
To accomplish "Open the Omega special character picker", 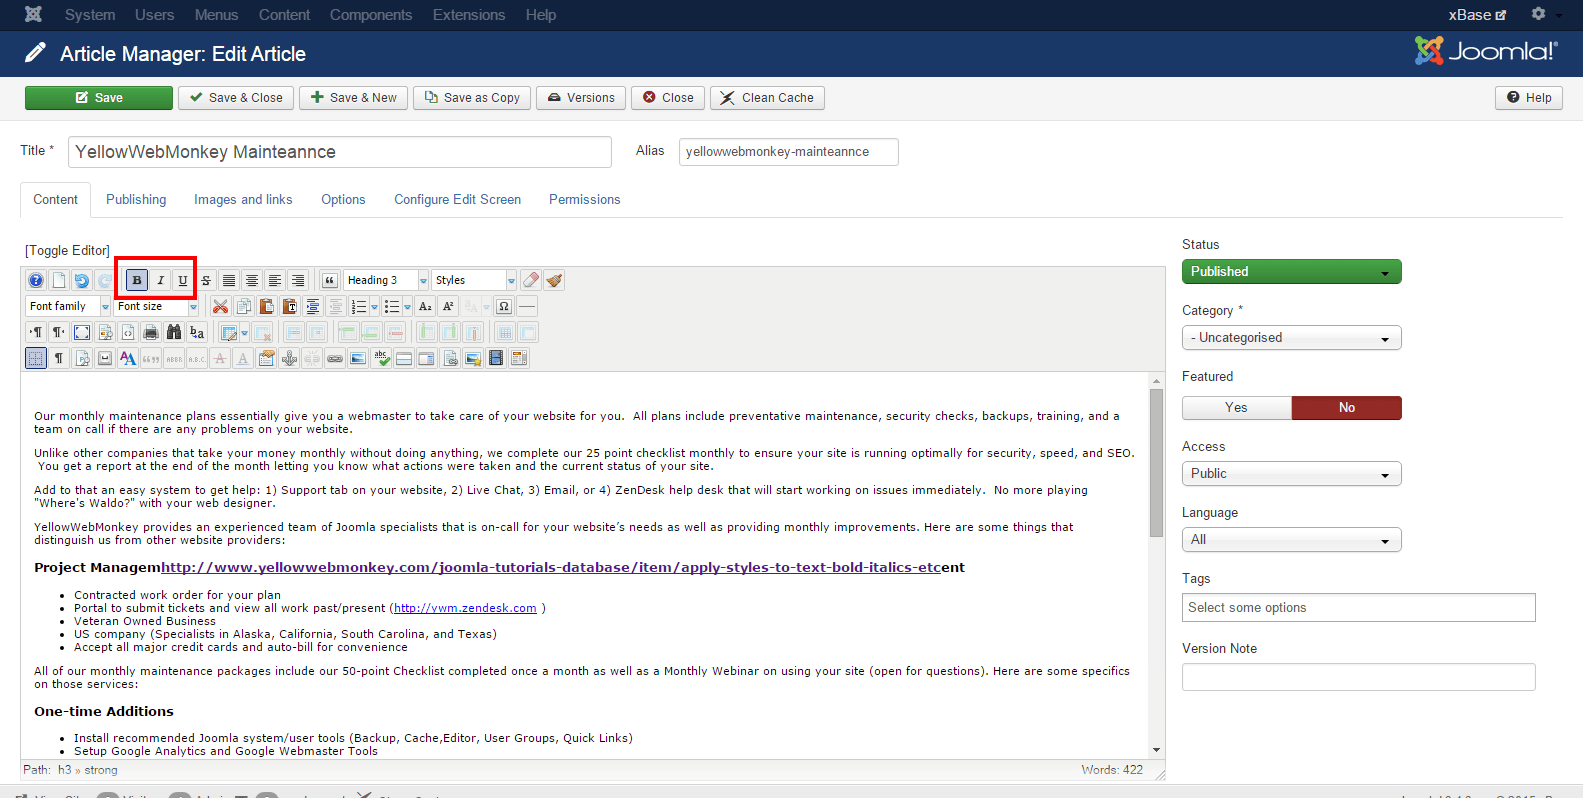I will (504, 306).
